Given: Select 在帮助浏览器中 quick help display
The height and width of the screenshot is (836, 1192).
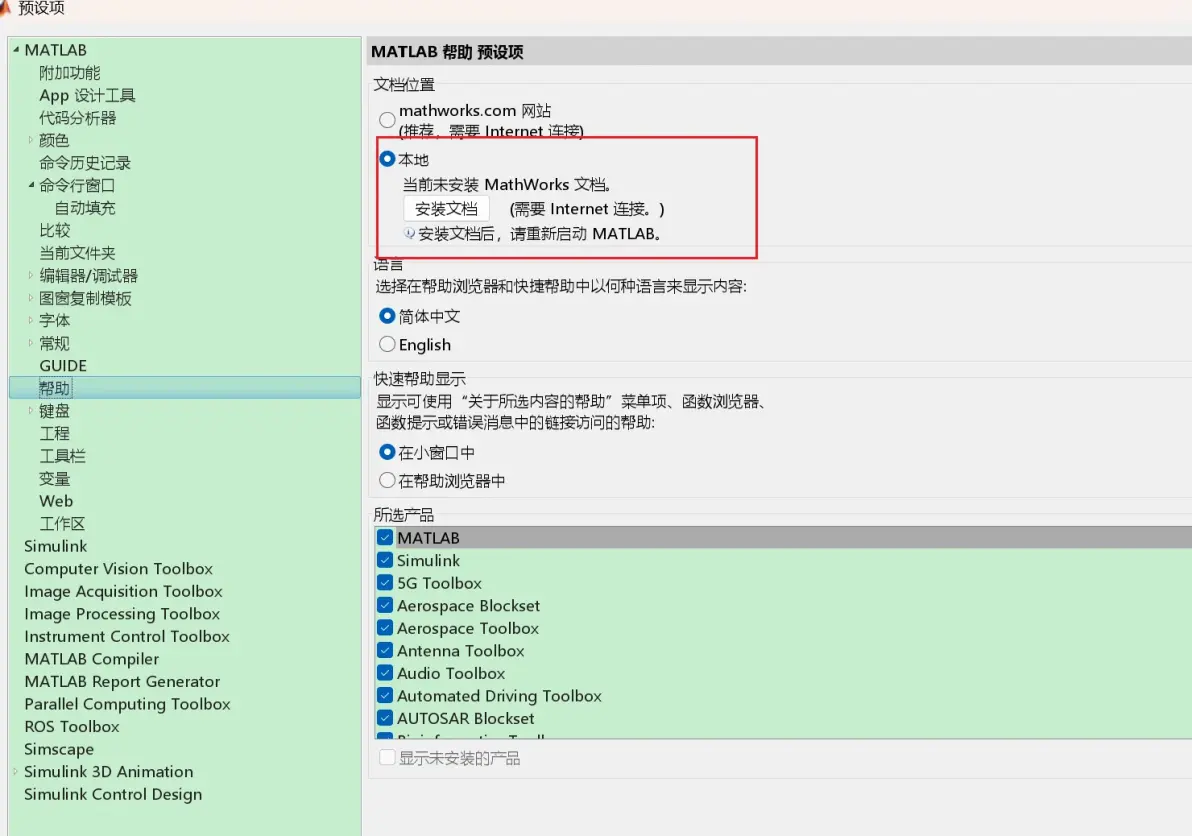Looking at the screenshot, I should tap(387, 480).
